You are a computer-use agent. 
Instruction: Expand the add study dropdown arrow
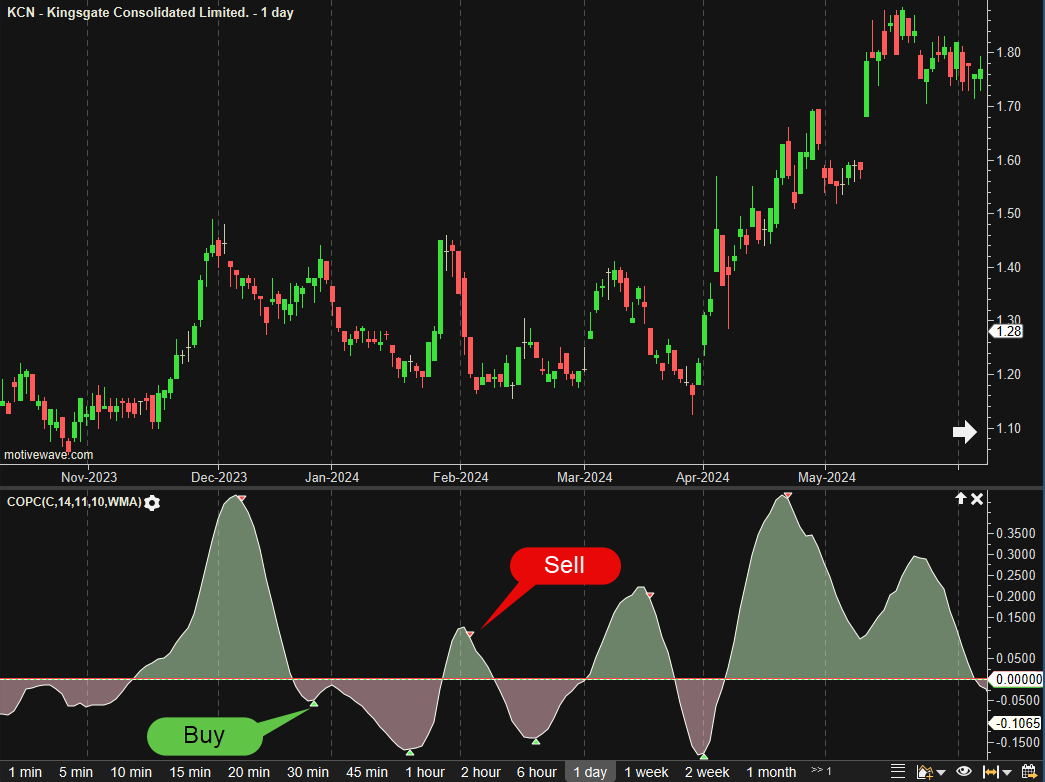click(942, 773)
